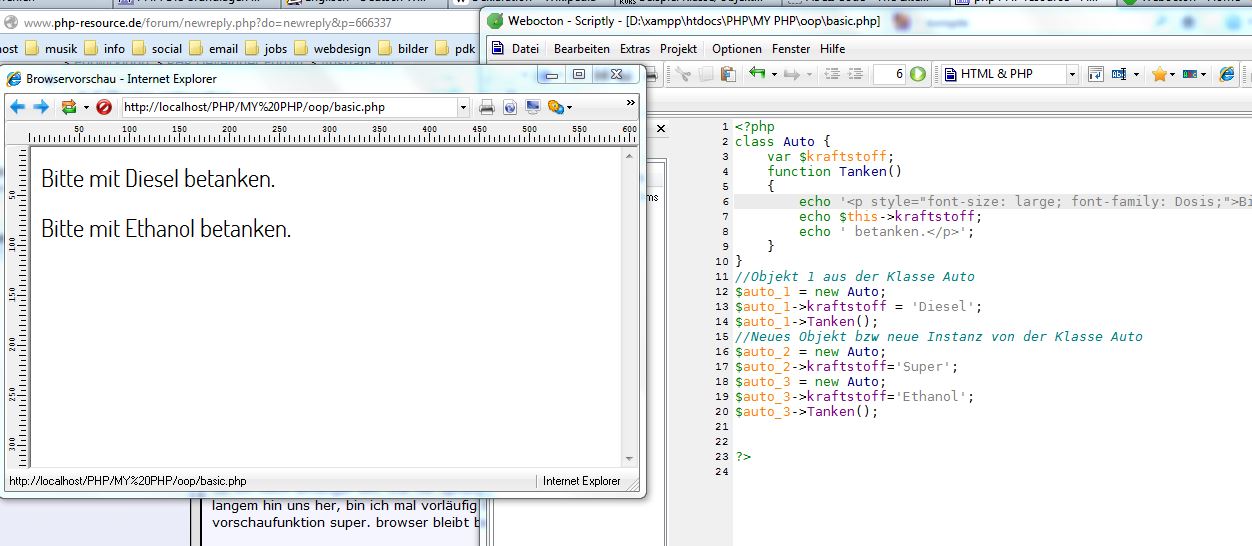Open the Optionen menu
Viewport: 1252px width, 546px height.
point(738,48)
